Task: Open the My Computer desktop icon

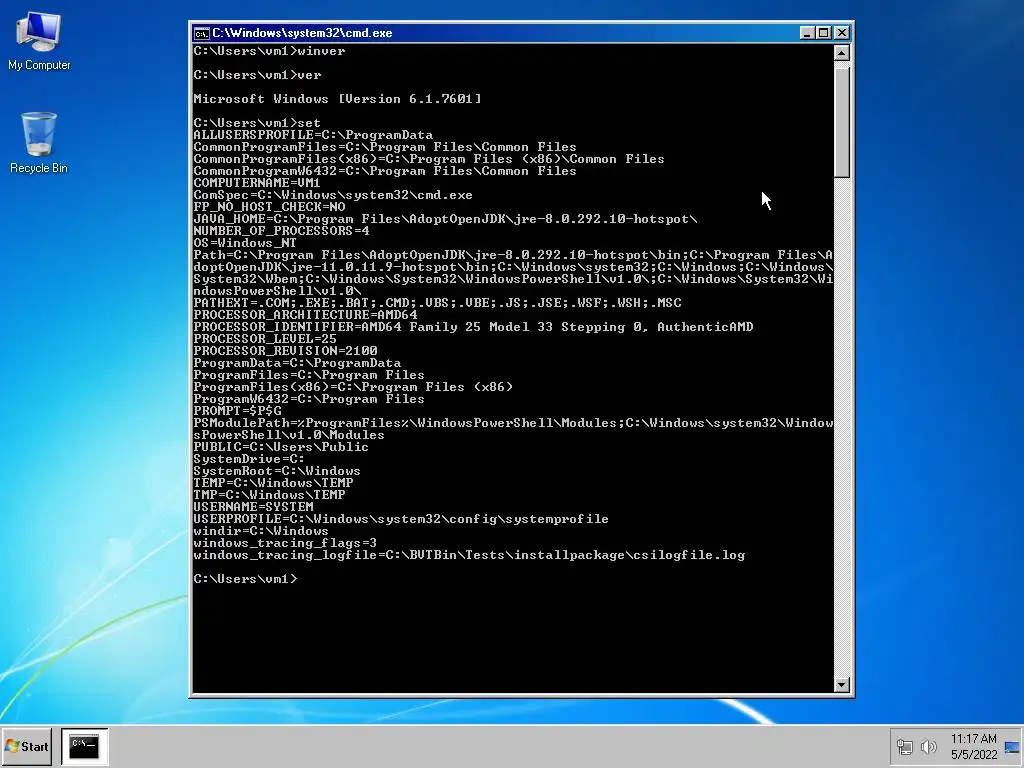Action: 39,40
